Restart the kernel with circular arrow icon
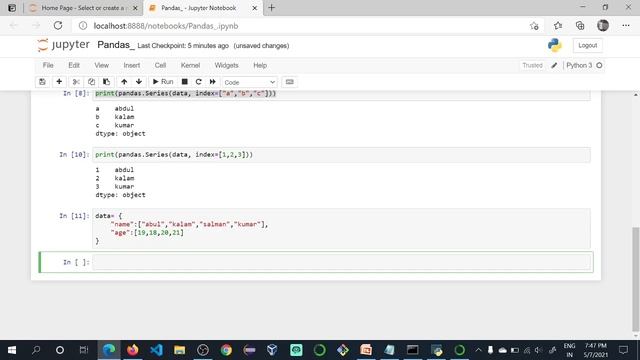This screenshot has height=360, width=640. click(x=198, y=82)
